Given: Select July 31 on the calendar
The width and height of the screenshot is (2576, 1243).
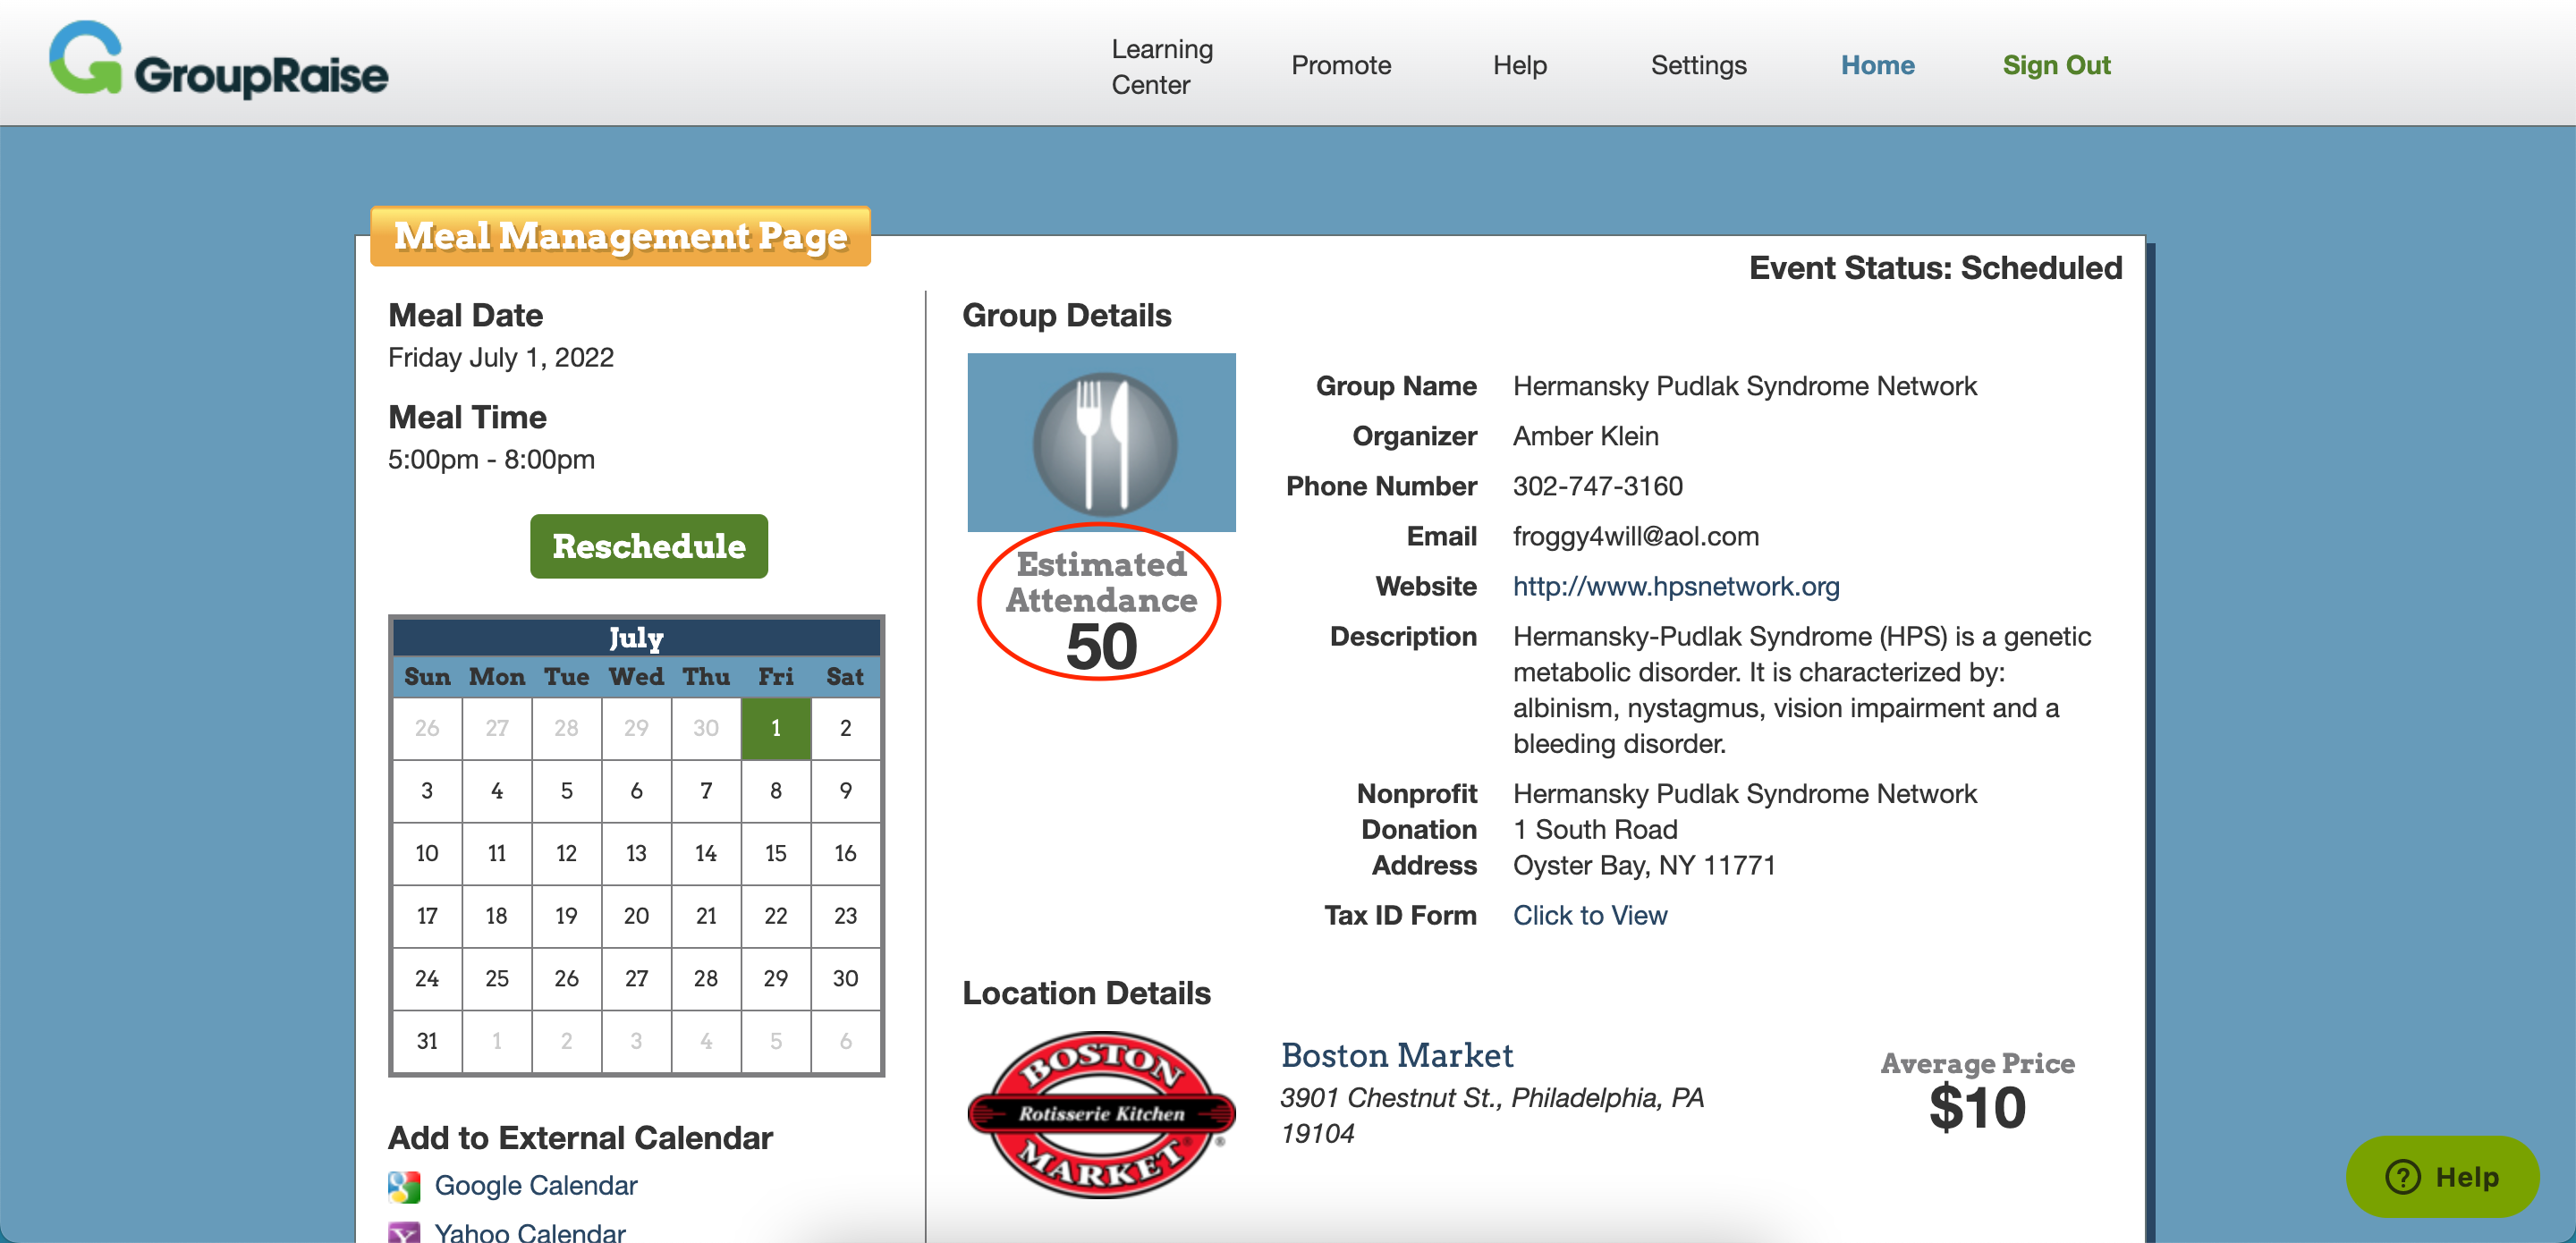Looking at the screenshot, I should [427, 1041].
